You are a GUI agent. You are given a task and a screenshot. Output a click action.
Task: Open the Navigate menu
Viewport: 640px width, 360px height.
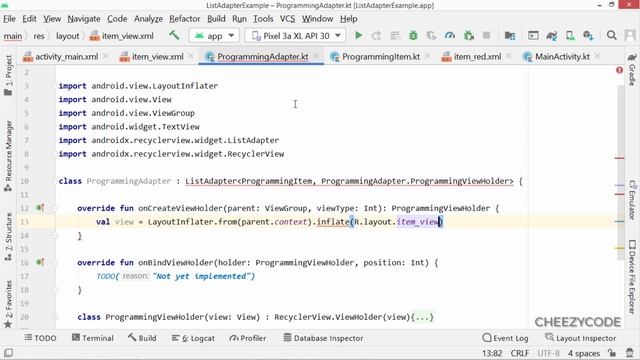(84, 19)
